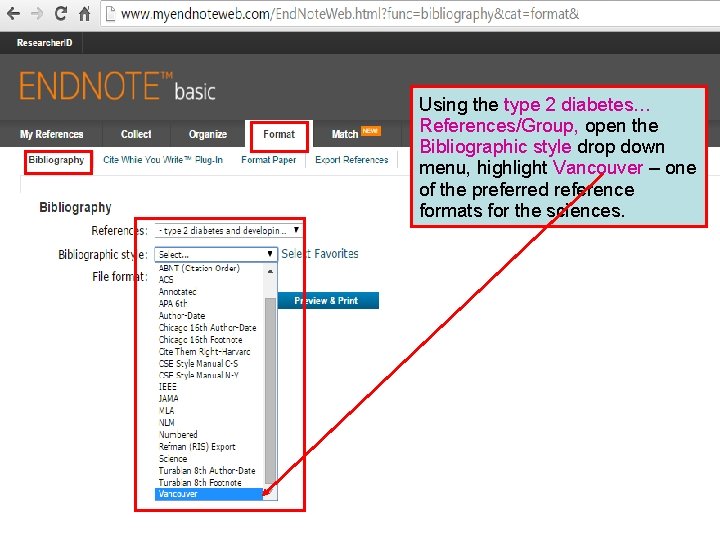Select the highlighted Vancouver style
This screenshot has width=720, height=540.
pos(209,494)
